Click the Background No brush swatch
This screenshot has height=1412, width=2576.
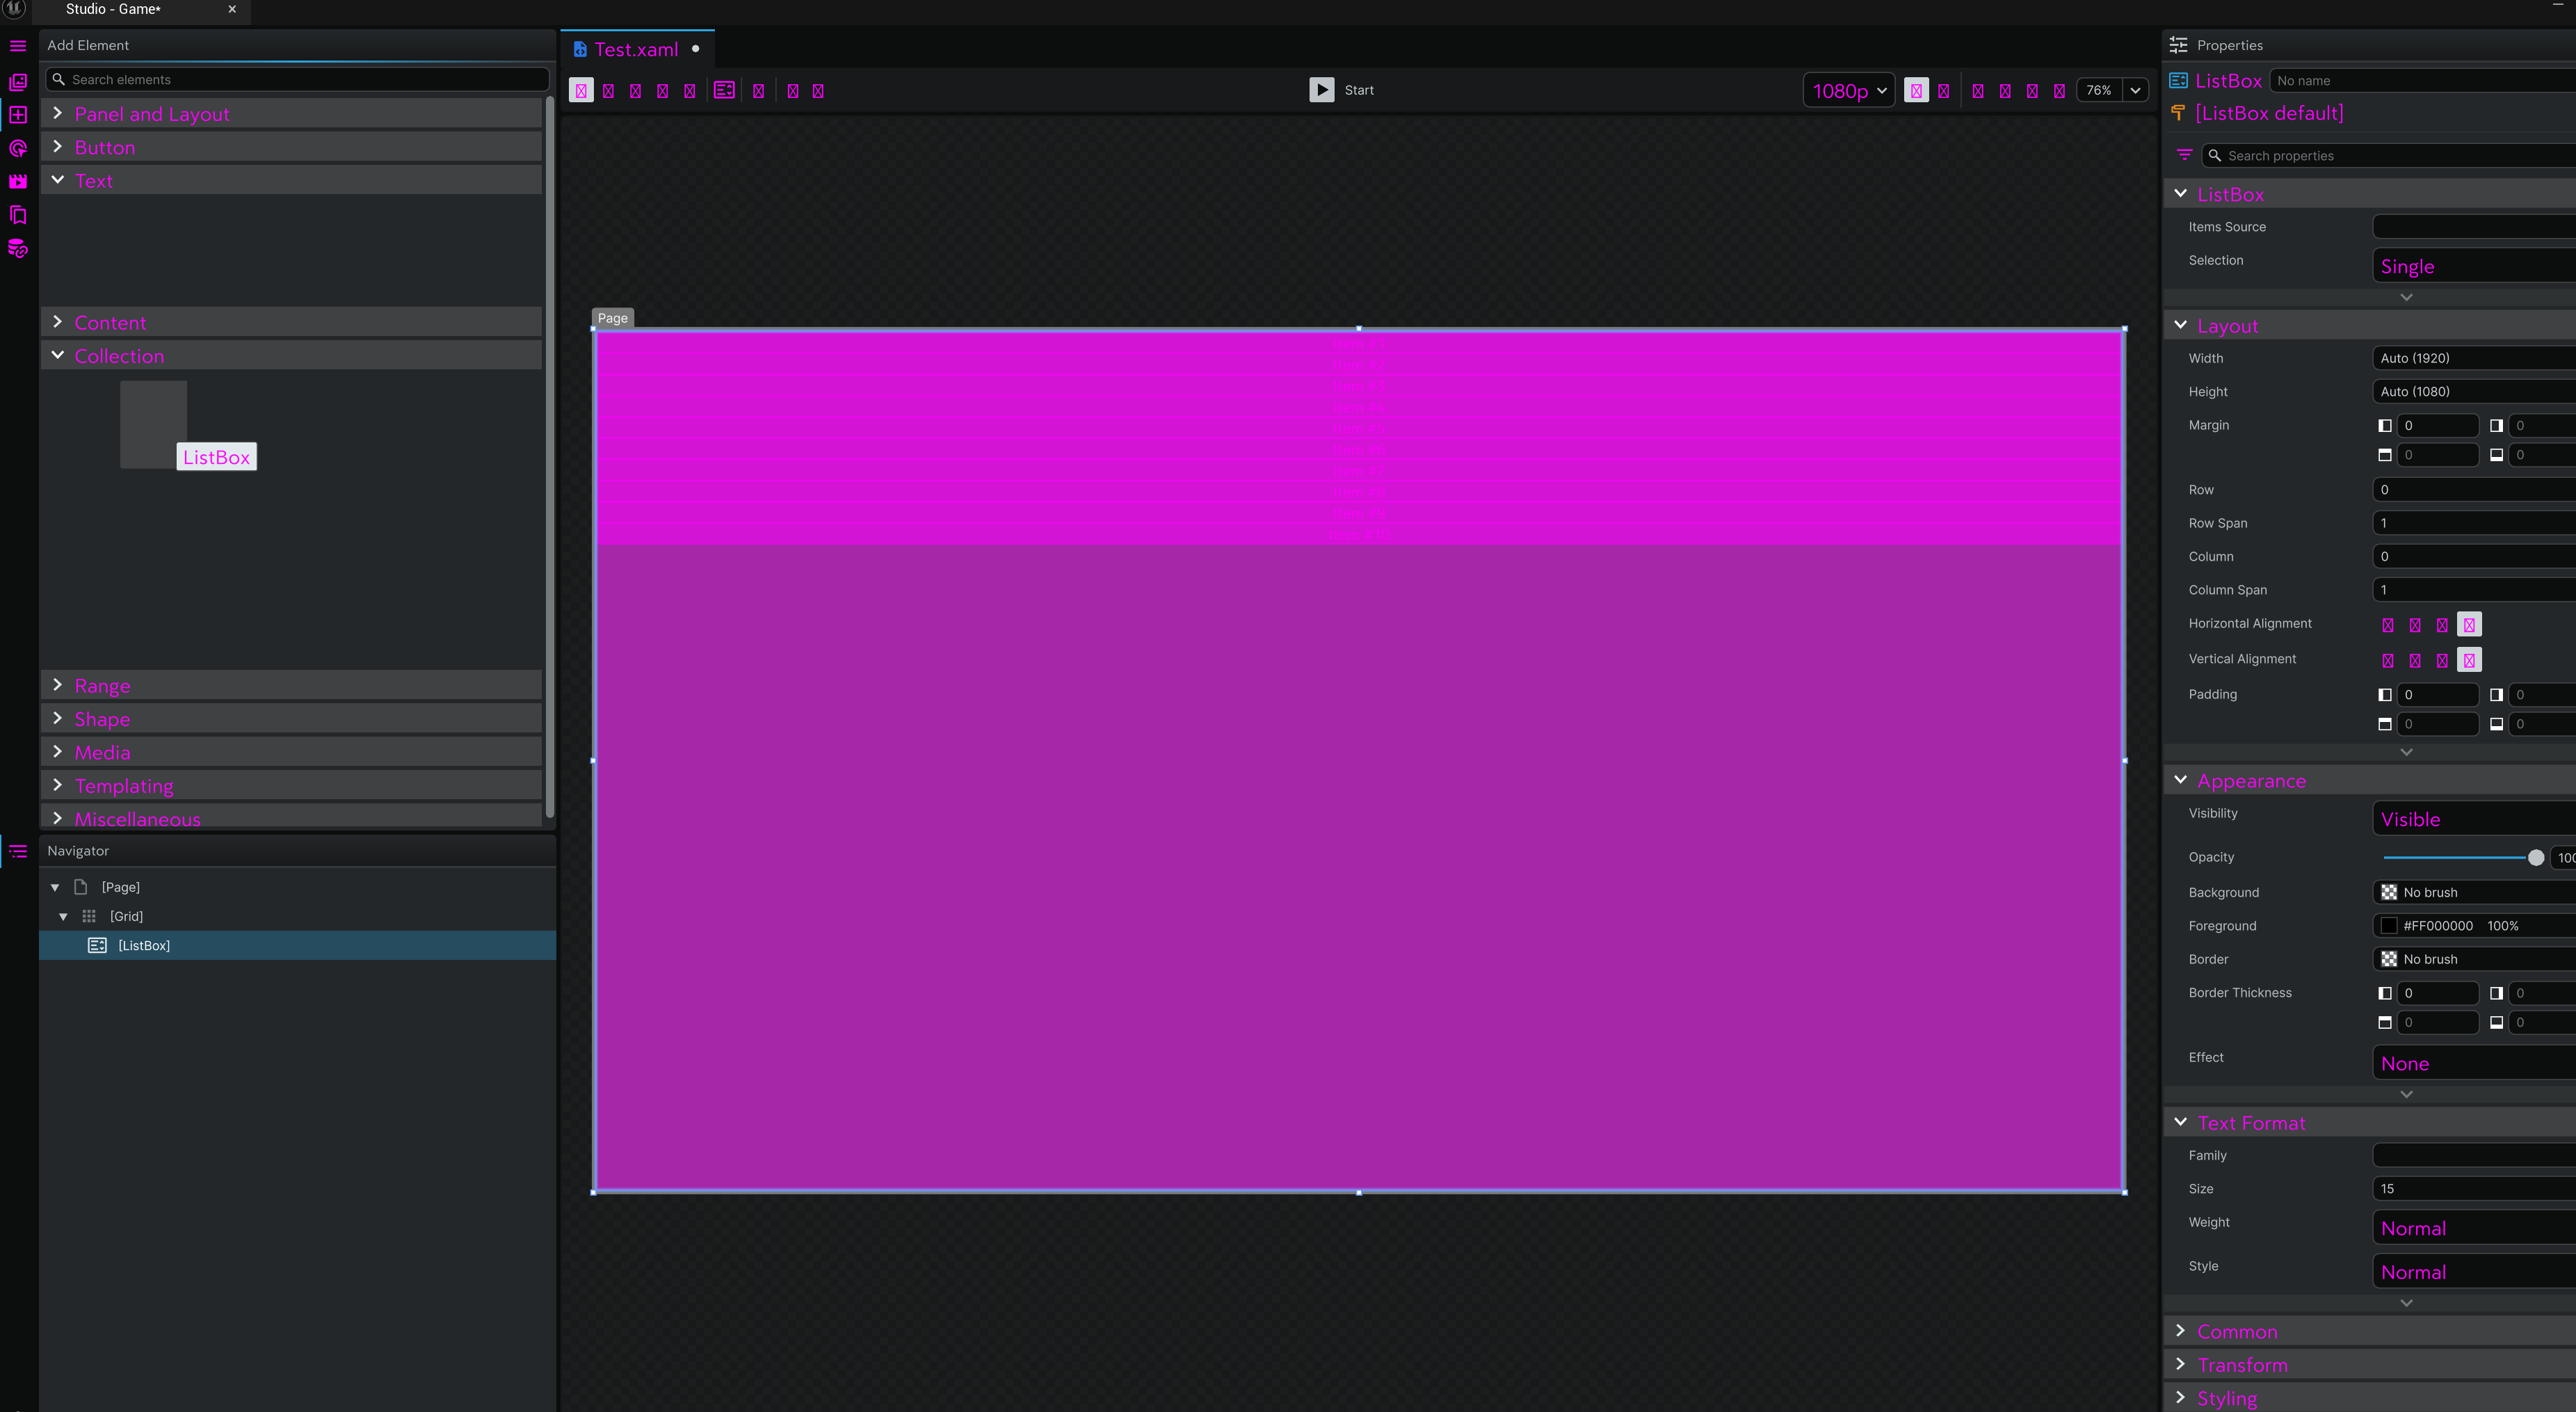click(x=2389, y=893)
